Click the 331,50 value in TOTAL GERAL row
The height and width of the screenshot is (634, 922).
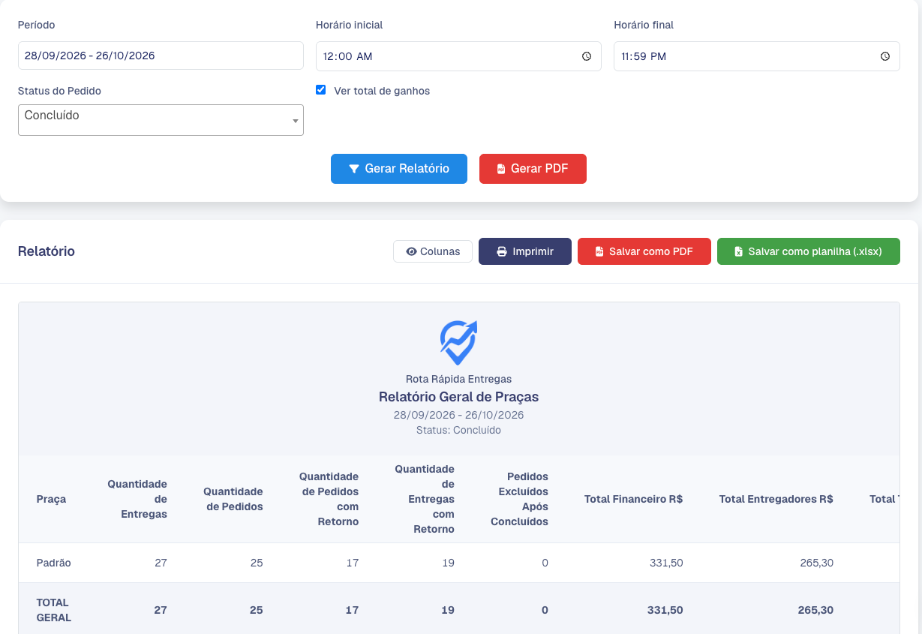[x=665, y=610]
